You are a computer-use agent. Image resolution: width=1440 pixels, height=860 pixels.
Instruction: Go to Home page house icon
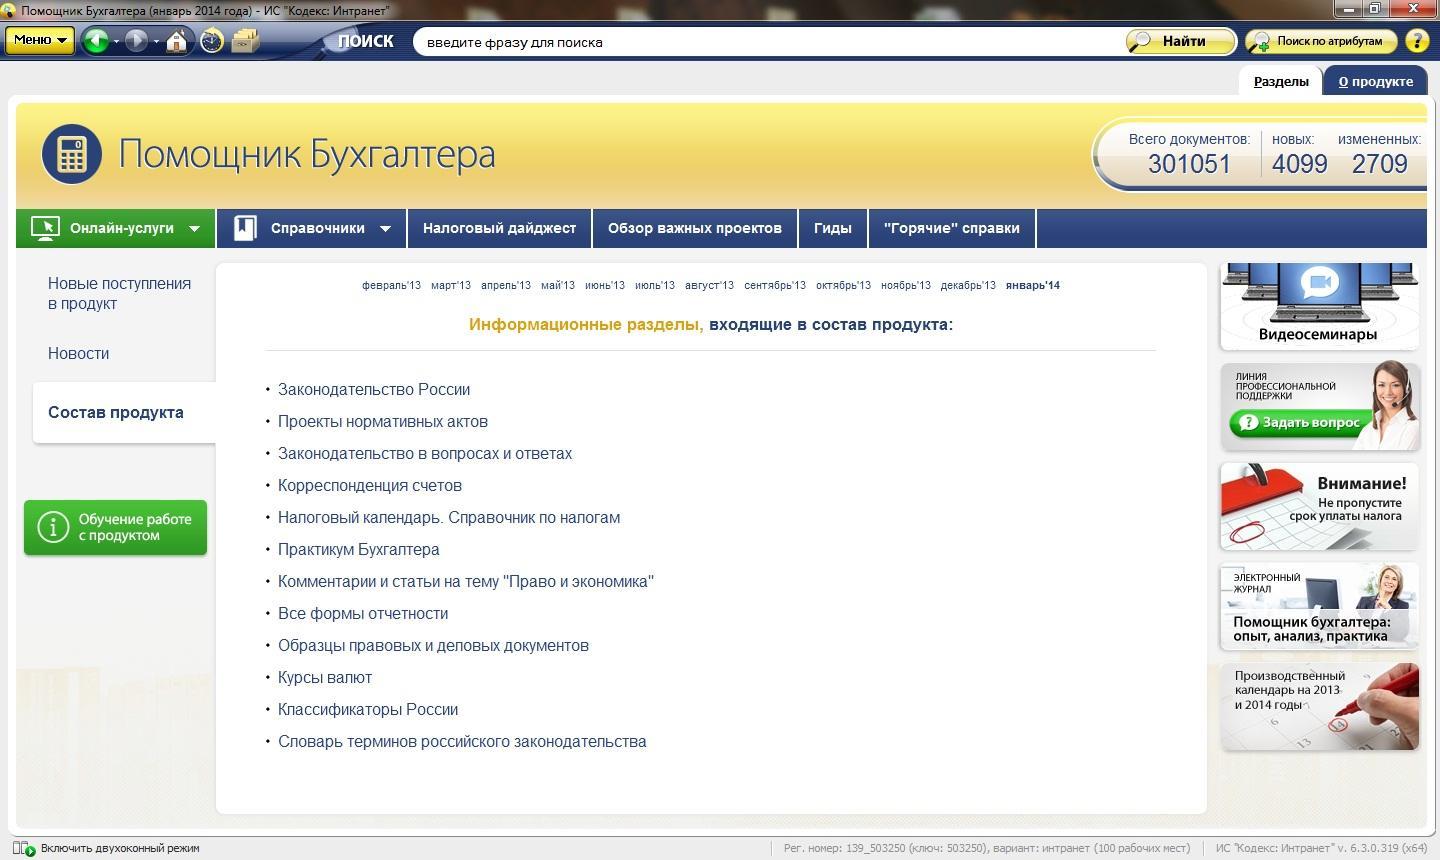177,41
